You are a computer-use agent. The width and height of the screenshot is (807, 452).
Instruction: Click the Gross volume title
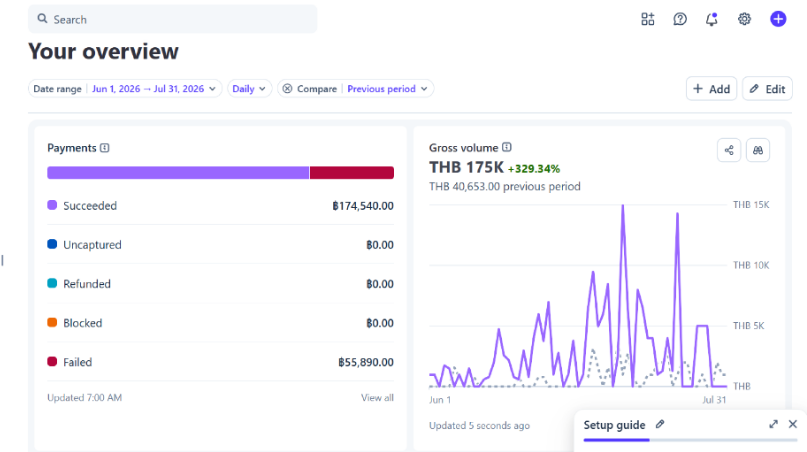(464, 148)
